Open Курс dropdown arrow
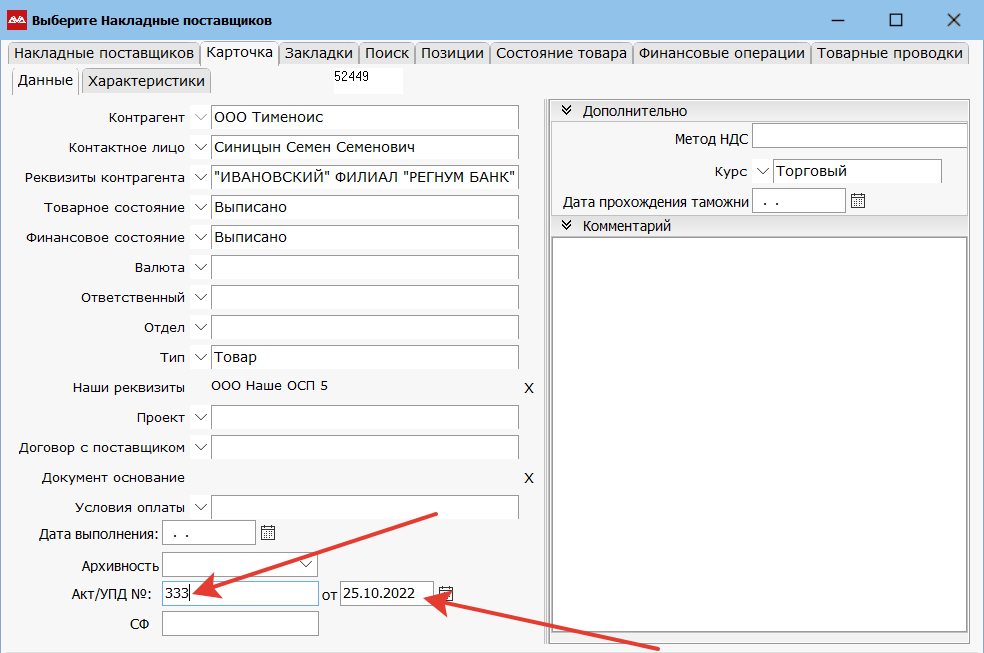Viewport: 984px width, 653px height. click(x=762, y=171)
